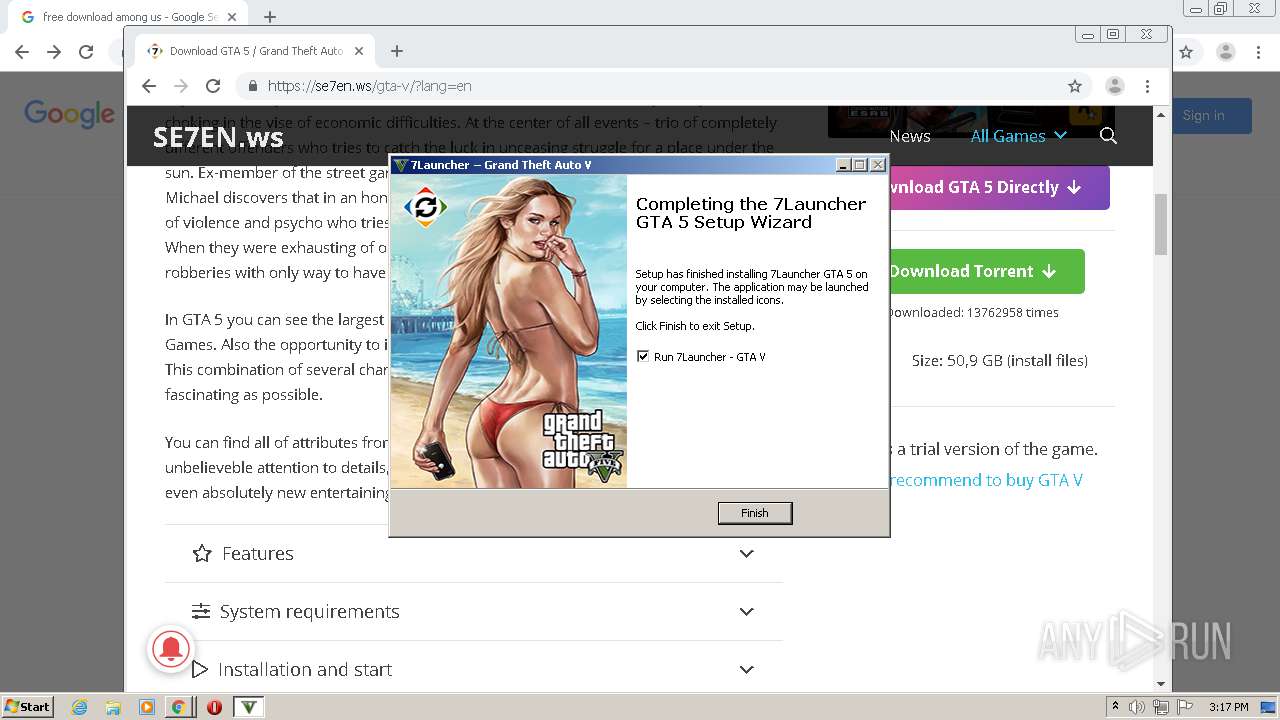
Task: Open Windows Explorer folder on taskbar
Action: point(113,707)
